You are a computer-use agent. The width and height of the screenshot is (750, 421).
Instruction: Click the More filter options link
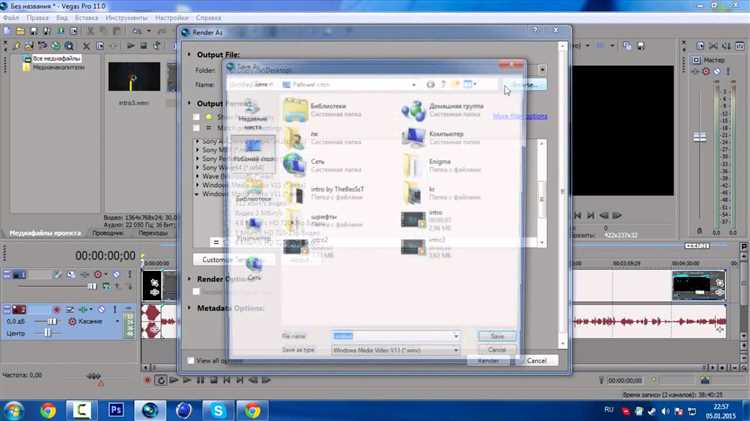pyautogui.click(x=520, y=116)
